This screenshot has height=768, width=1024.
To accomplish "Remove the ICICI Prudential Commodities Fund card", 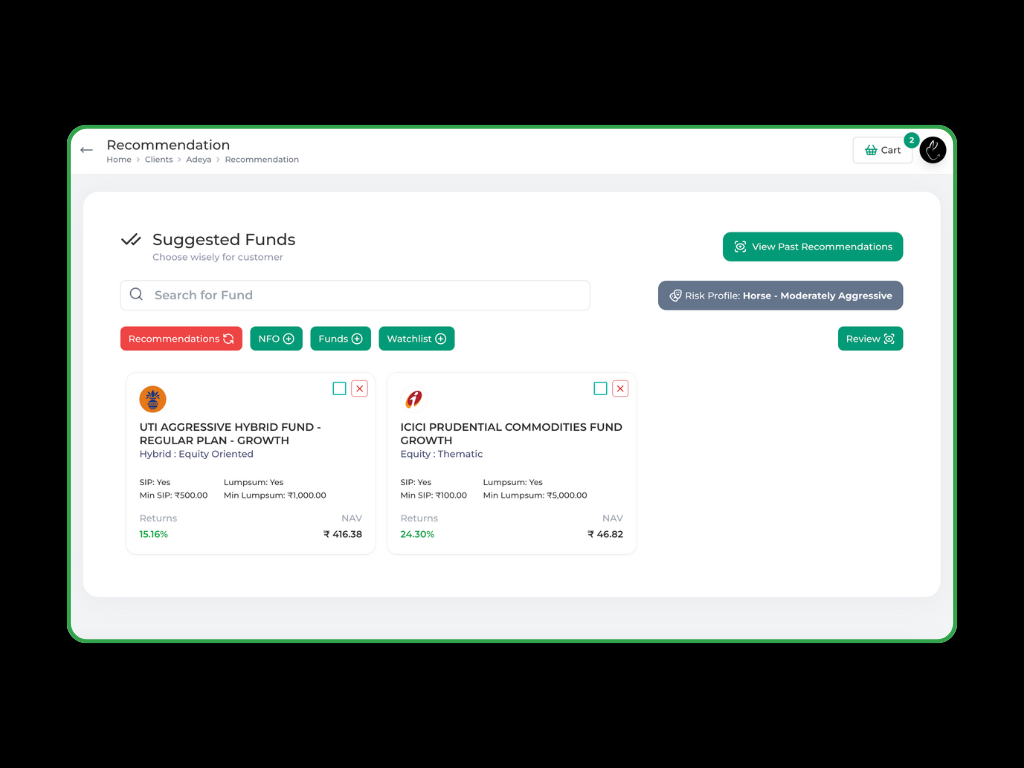I will coord(620,388).
